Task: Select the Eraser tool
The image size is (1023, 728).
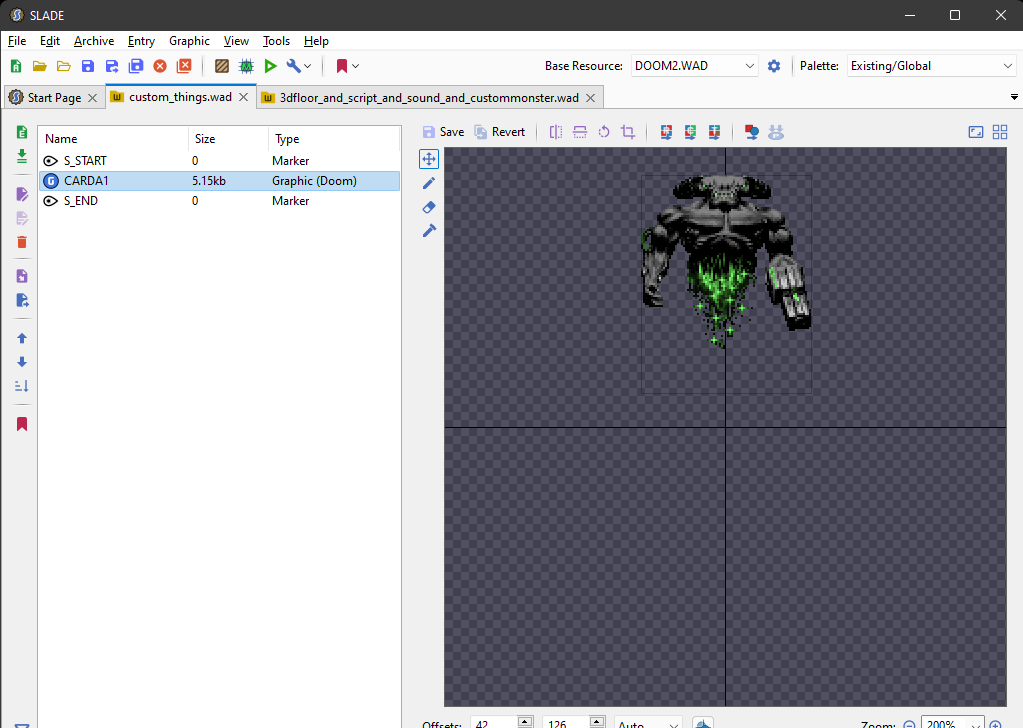Action: click(x=429, y=207)
